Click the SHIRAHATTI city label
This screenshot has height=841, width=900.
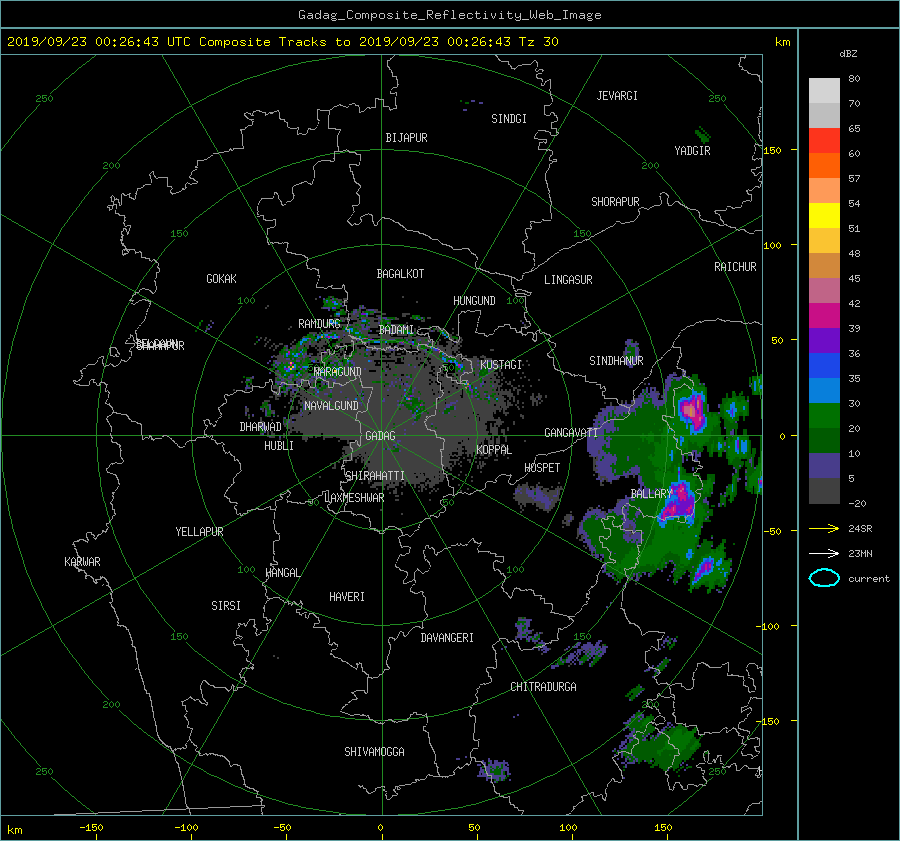[375, 476]
